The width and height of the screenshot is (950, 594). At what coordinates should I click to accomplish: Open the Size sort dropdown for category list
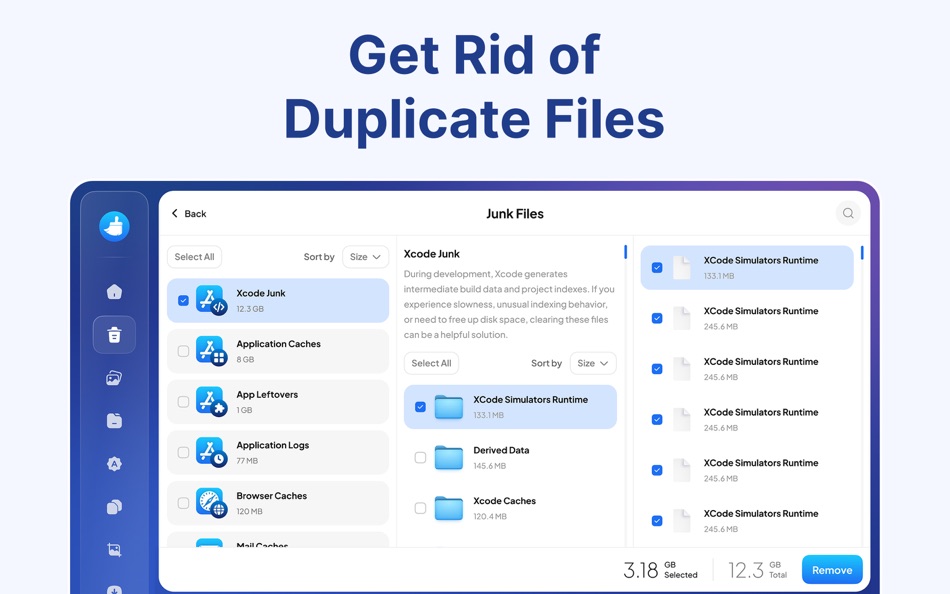click(x=365, y=257)
